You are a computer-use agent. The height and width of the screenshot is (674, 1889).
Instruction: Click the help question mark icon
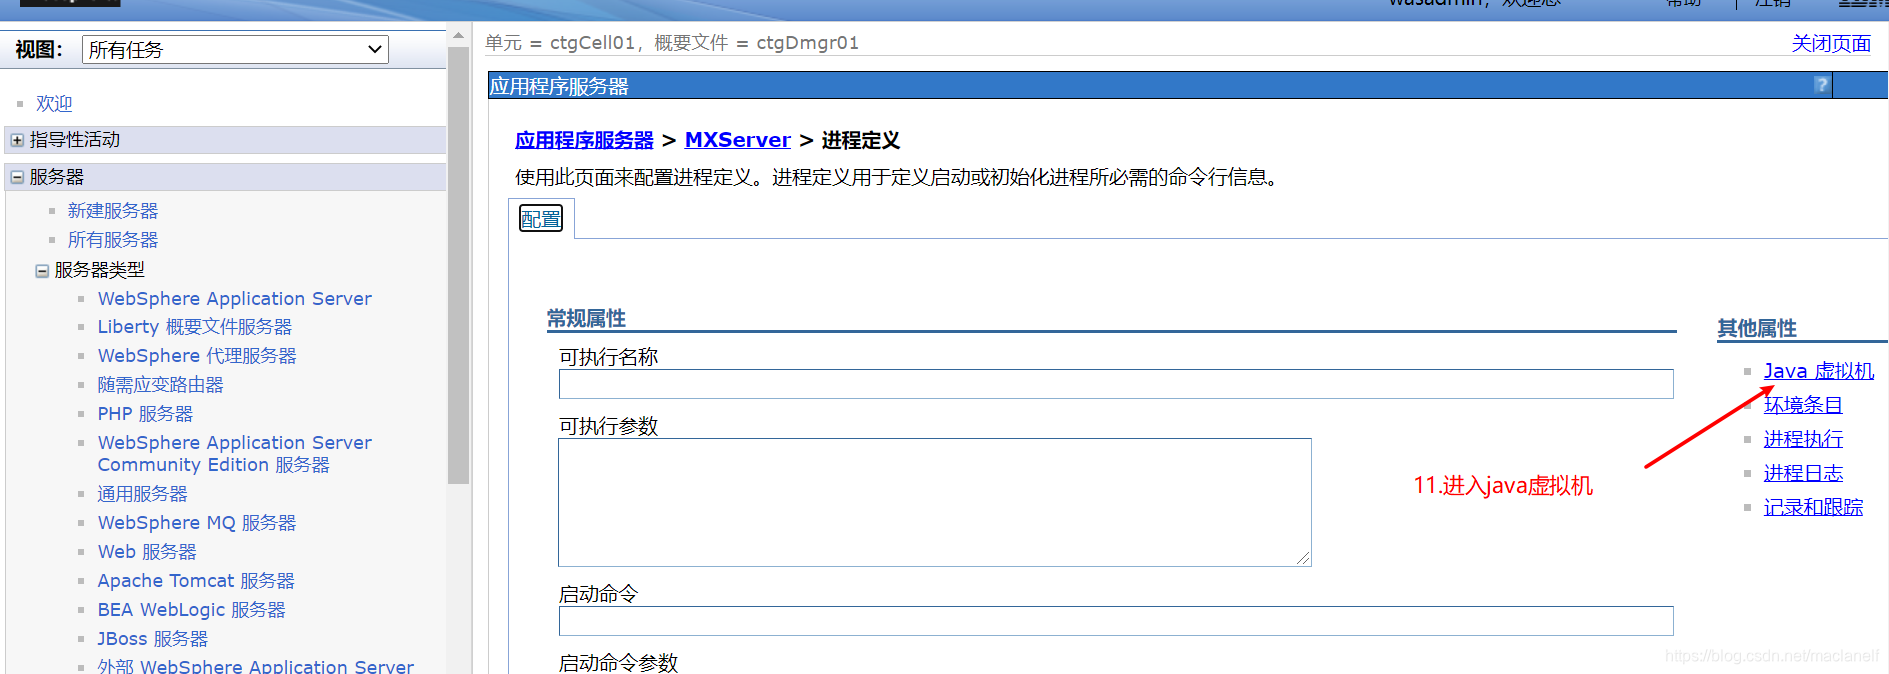(x=1821, y=85)
